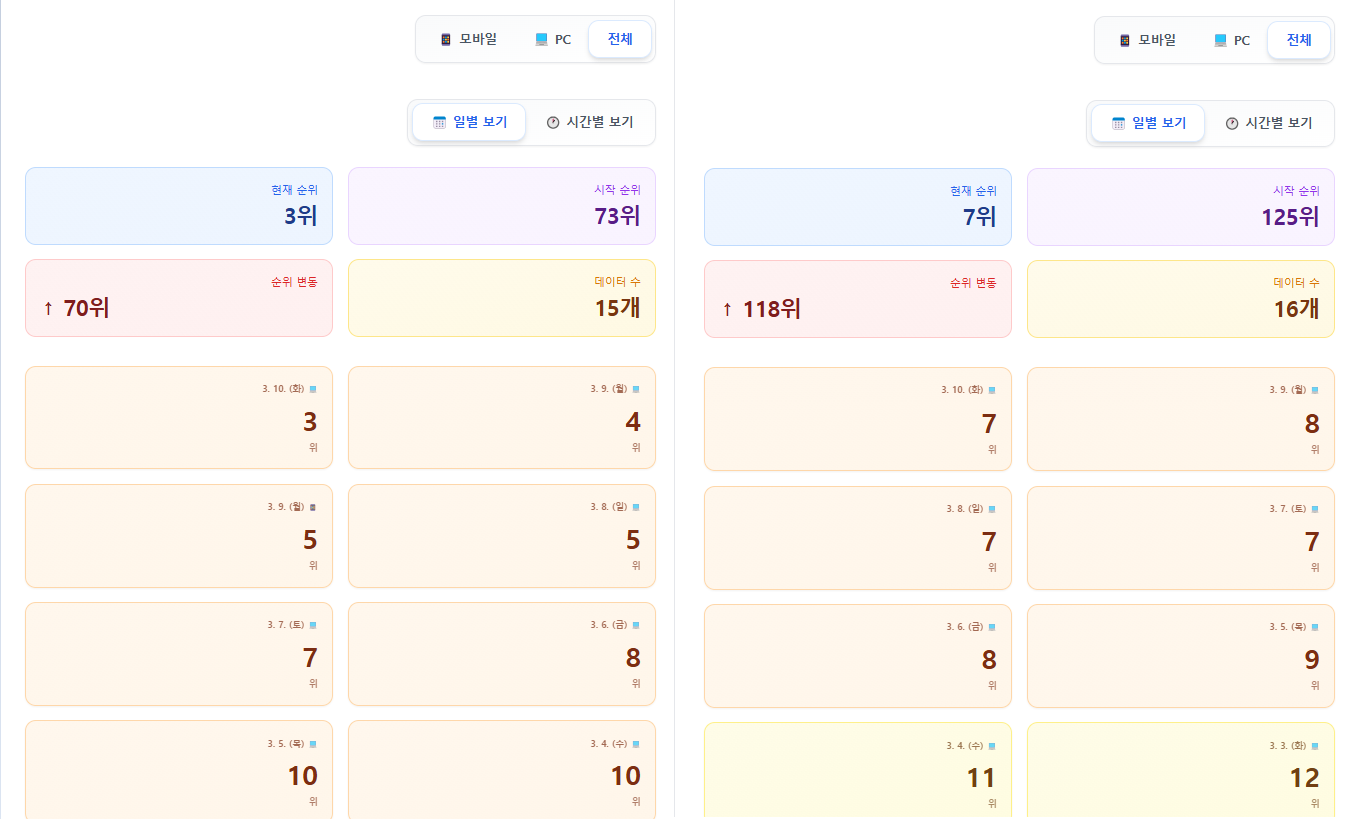
Task: Select the PC filter in the left panel
Action: (x=553, y=40)
